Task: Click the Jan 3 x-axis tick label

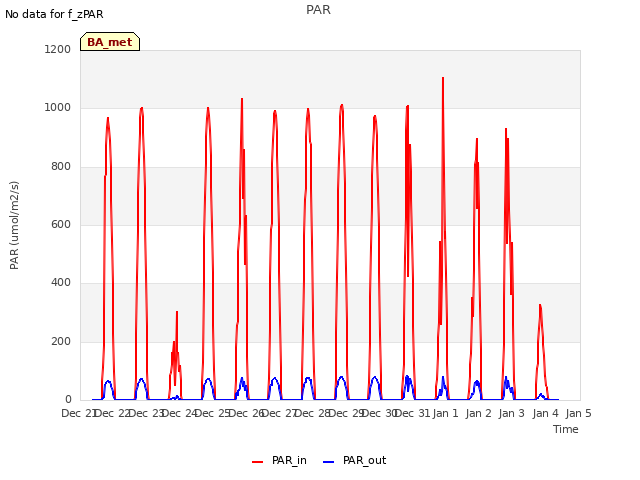Action: pyautogui.click(x=512, y=413)
